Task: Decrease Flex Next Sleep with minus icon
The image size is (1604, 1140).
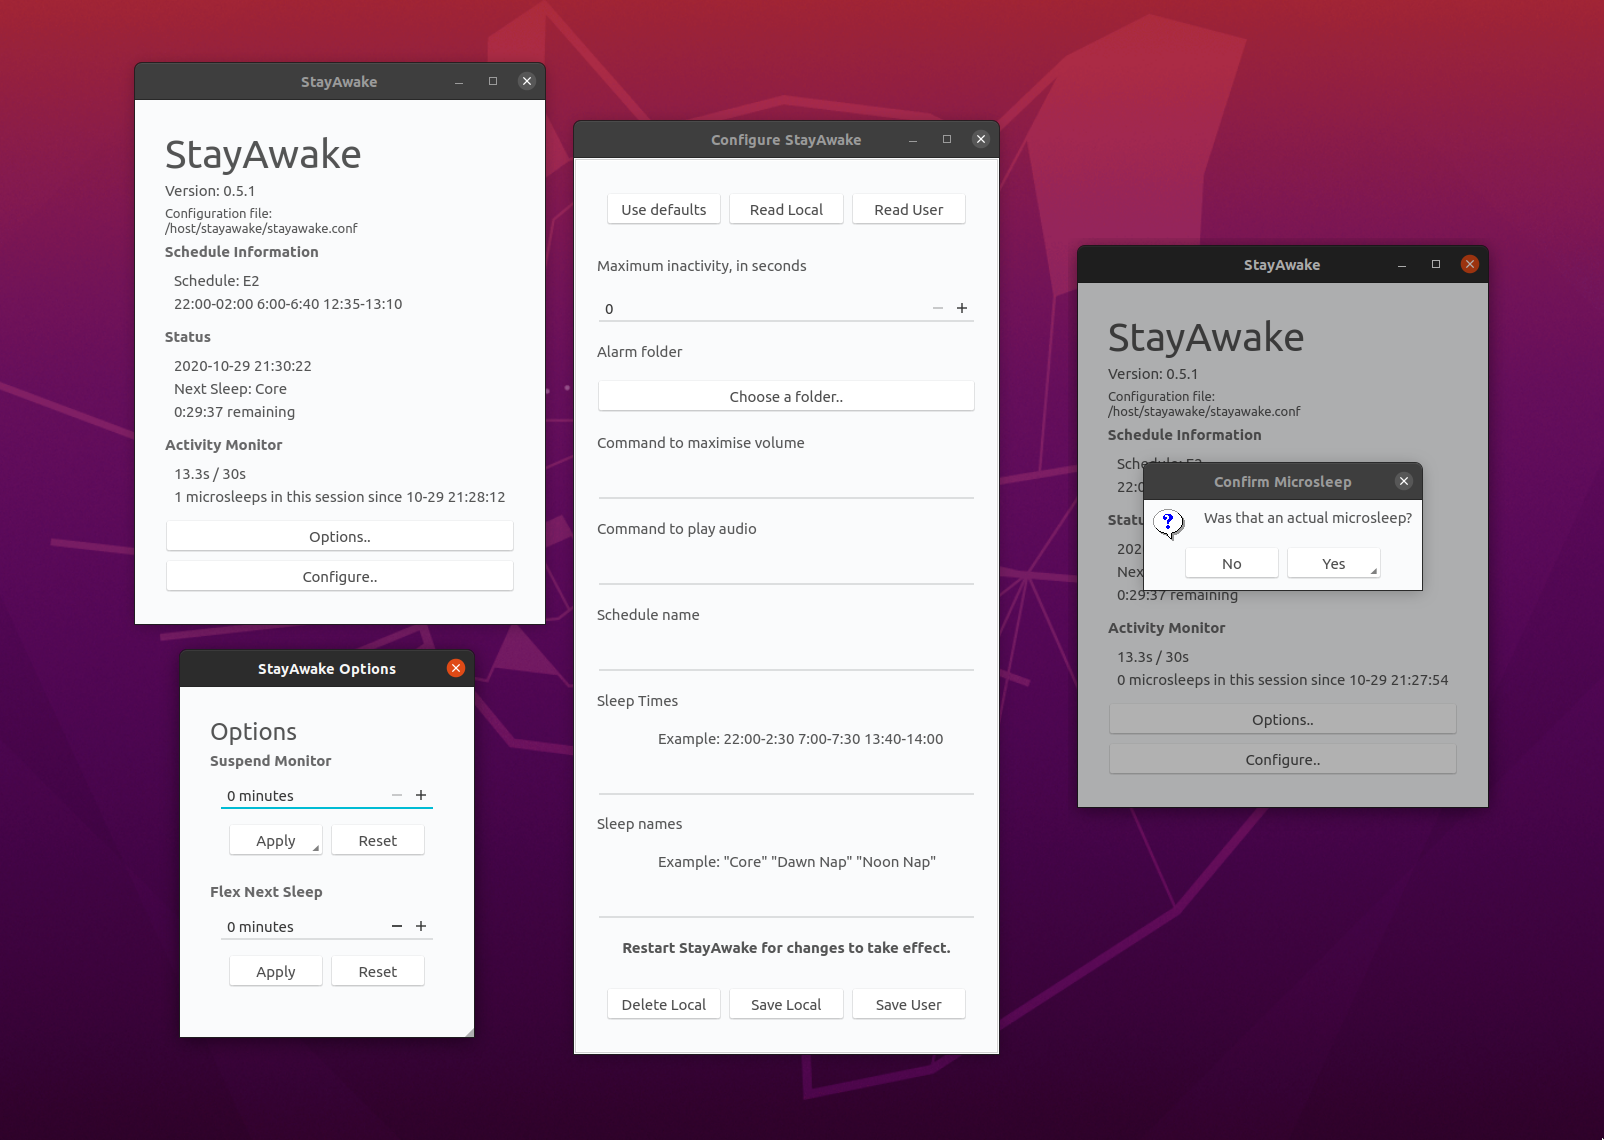Action: pos(397,926)
